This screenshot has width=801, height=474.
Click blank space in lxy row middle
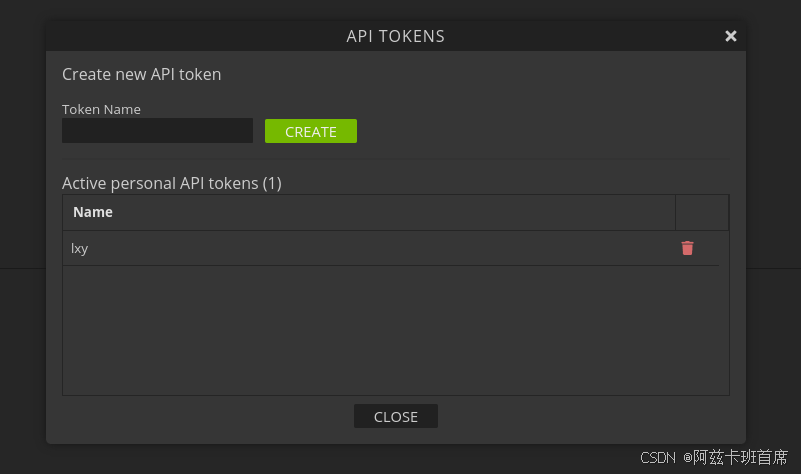click(380, 248)
